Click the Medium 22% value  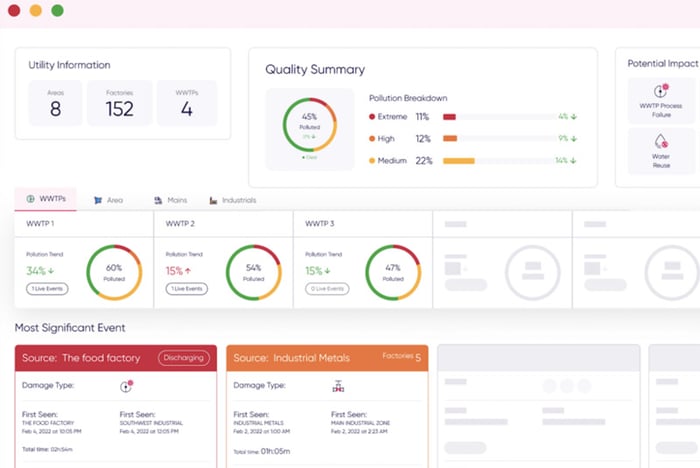[424, 160]
